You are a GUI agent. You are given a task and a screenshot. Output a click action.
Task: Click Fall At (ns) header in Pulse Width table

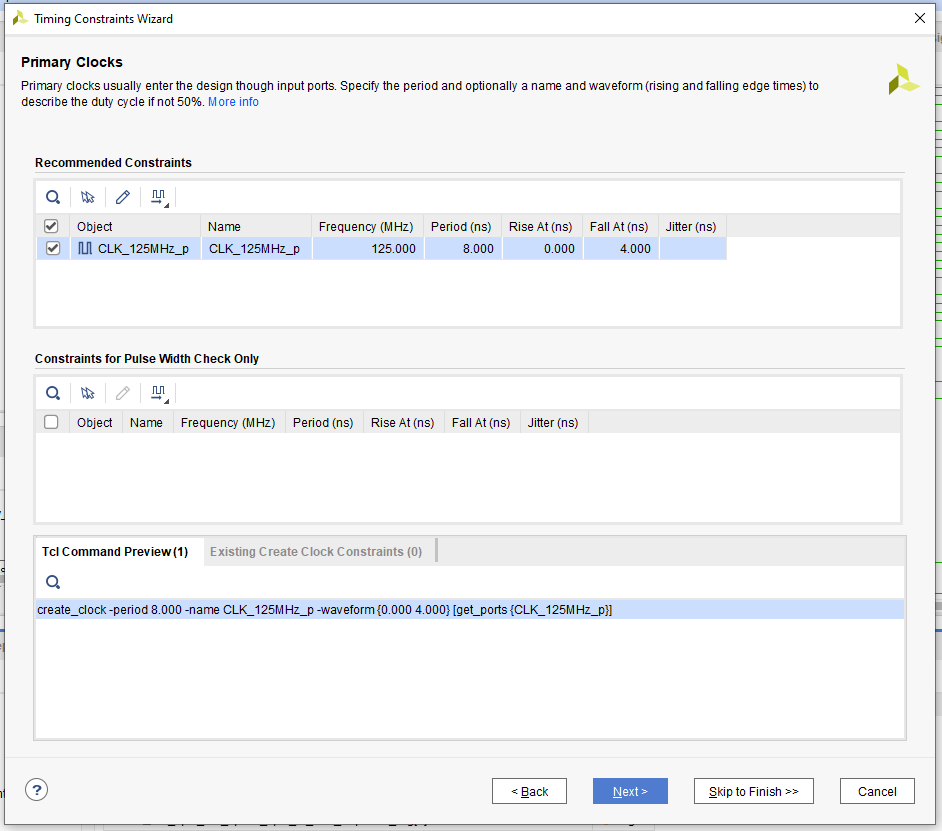[x=482, y=422]
